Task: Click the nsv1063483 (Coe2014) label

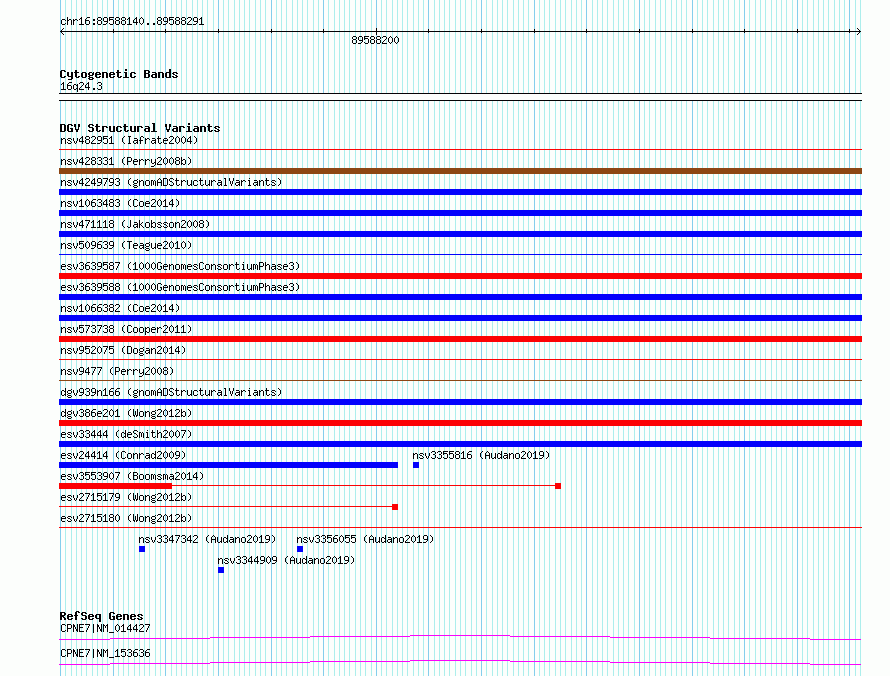Action: [x=120, y=203]
